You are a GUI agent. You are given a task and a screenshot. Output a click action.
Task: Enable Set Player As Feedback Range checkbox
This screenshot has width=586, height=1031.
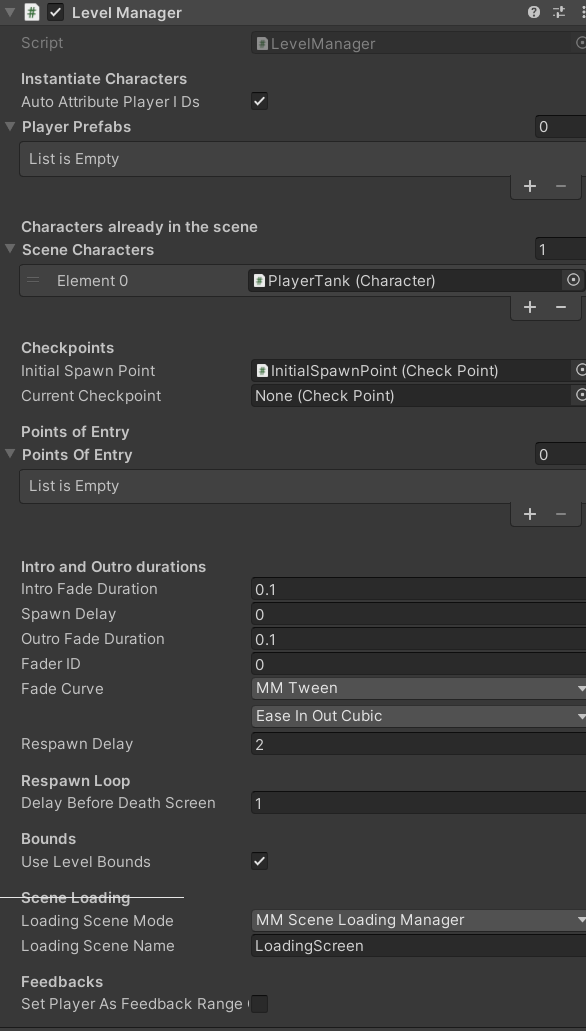pyautogui.click(x=259, y=1004)
